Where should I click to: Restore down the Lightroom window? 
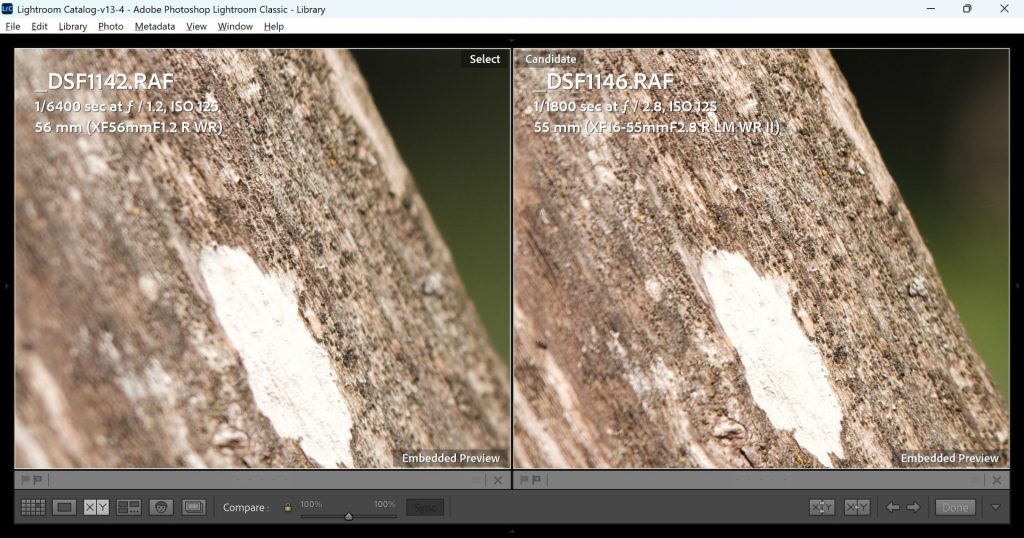pos(967,8)
